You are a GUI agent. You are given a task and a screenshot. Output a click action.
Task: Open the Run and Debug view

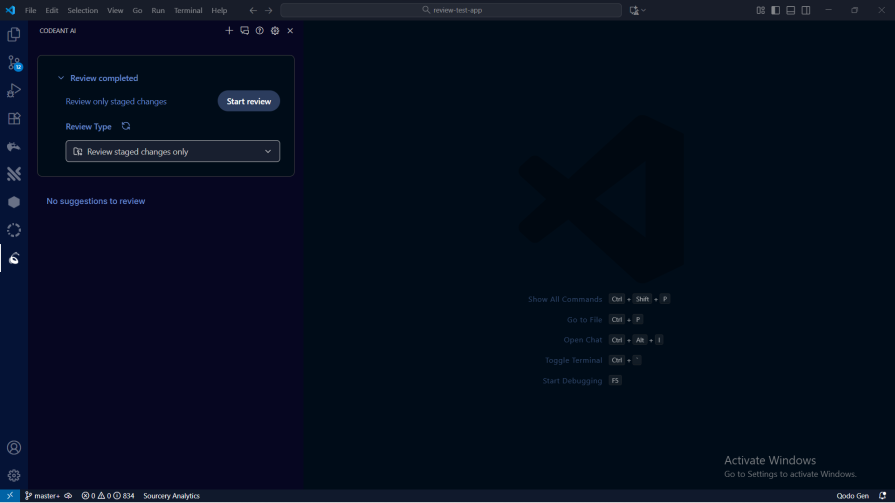[14, 90]
